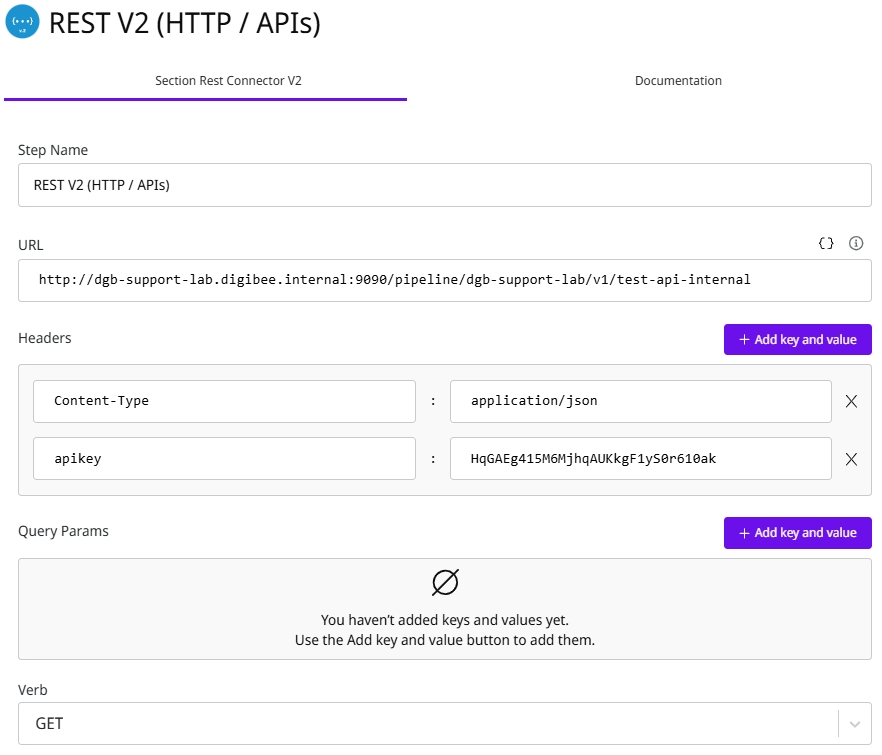This screenshot has width=882, height=755.
Task: Click the URL info icon
Action: (x=856, y=243)
